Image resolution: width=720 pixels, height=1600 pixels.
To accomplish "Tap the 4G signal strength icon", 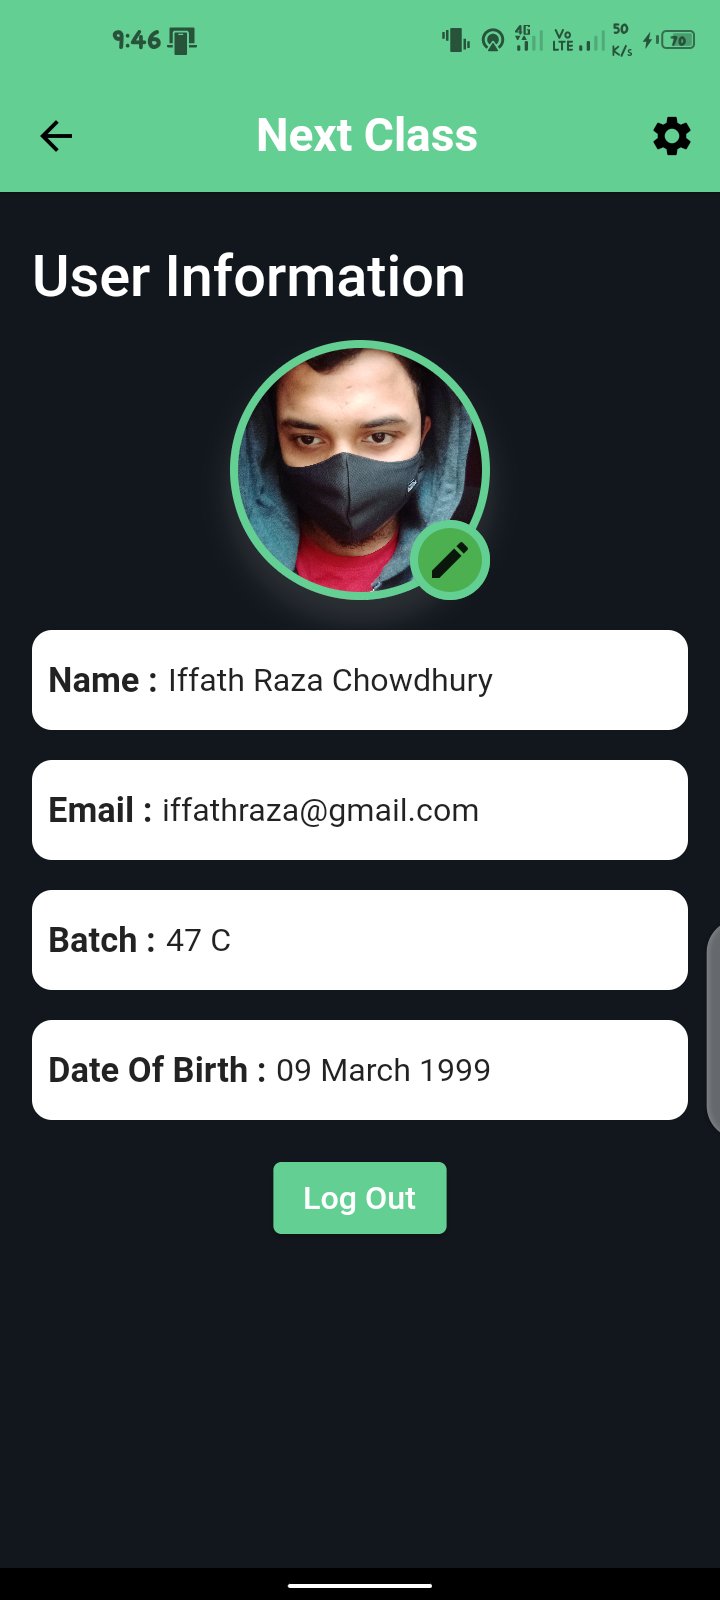I will point(528,39).
